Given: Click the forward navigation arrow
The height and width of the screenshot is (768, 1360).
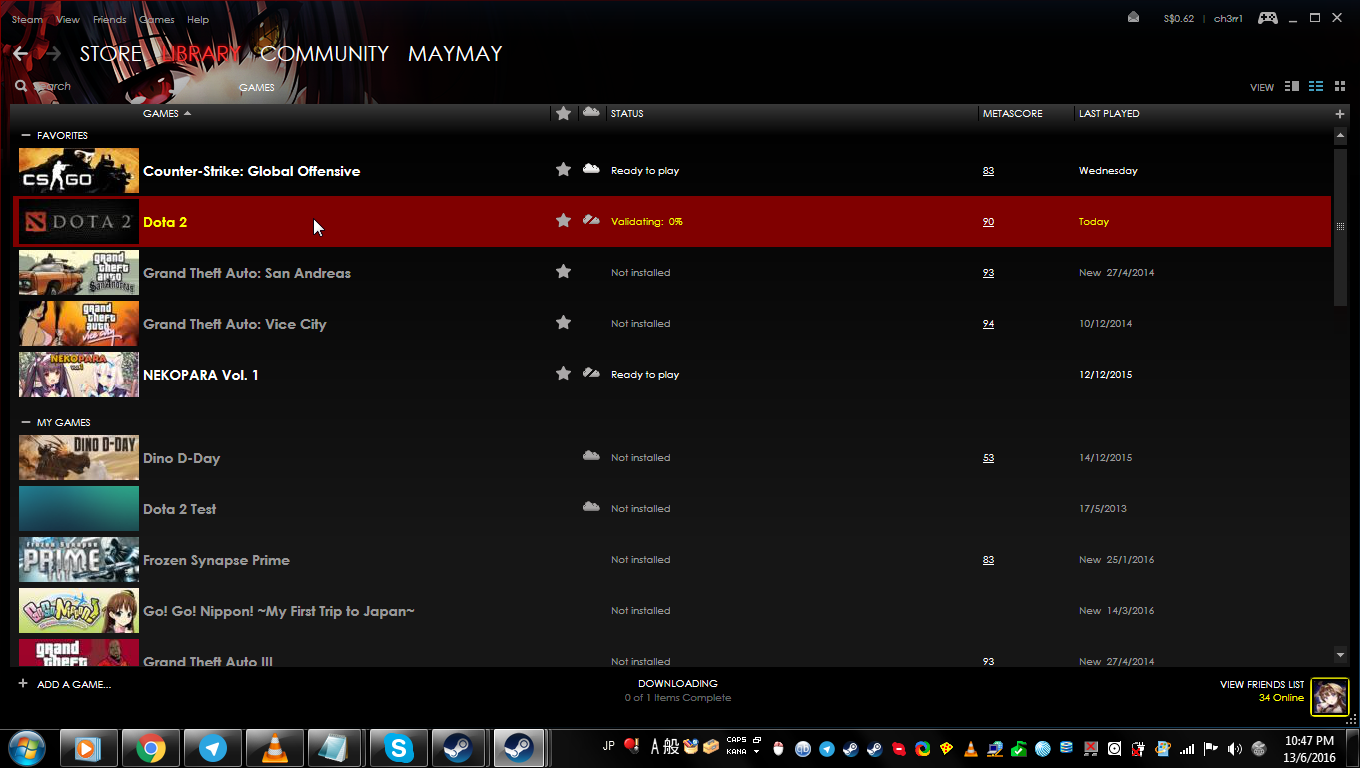Looking at the screenshot, I should tap(53, 54).
